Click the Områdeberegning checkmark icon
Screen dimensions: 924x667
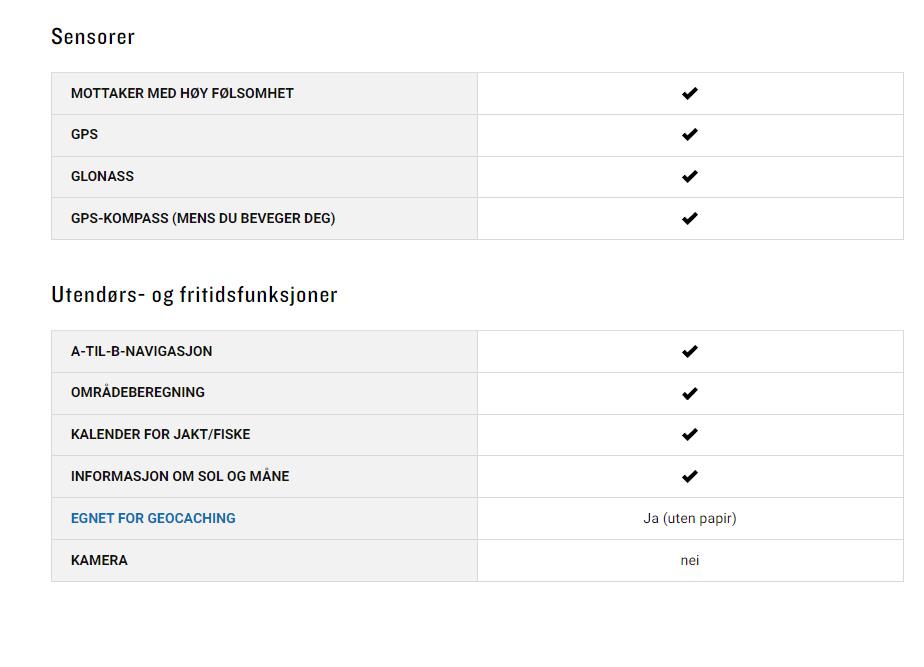pyautogui.click(x=689, y=393)
